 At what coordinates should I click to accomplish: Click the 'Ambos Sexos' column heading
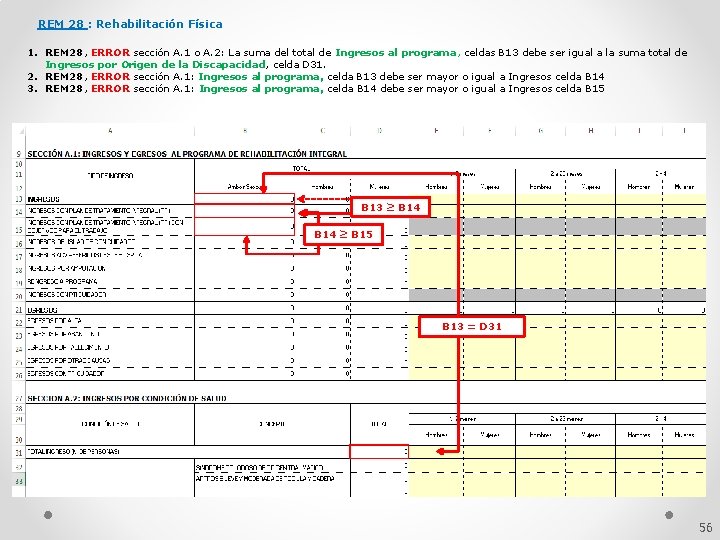[x=245, y=187]
